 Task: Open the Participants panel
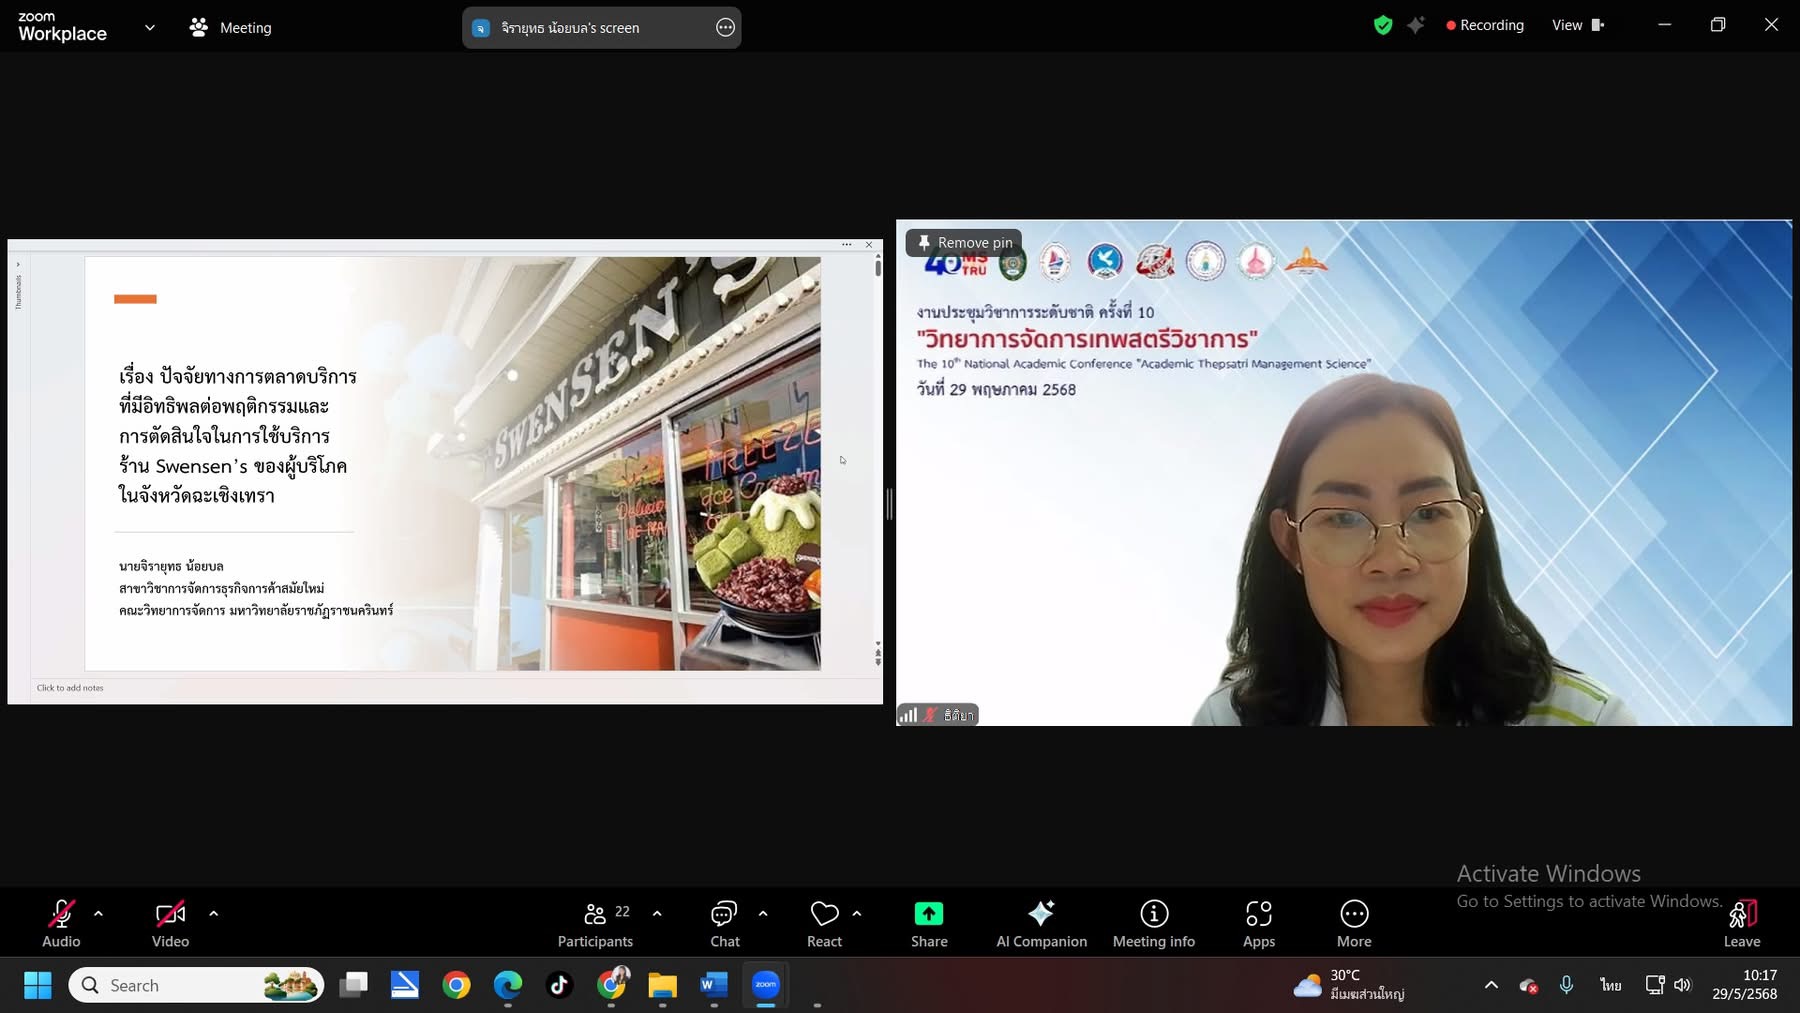595,923
